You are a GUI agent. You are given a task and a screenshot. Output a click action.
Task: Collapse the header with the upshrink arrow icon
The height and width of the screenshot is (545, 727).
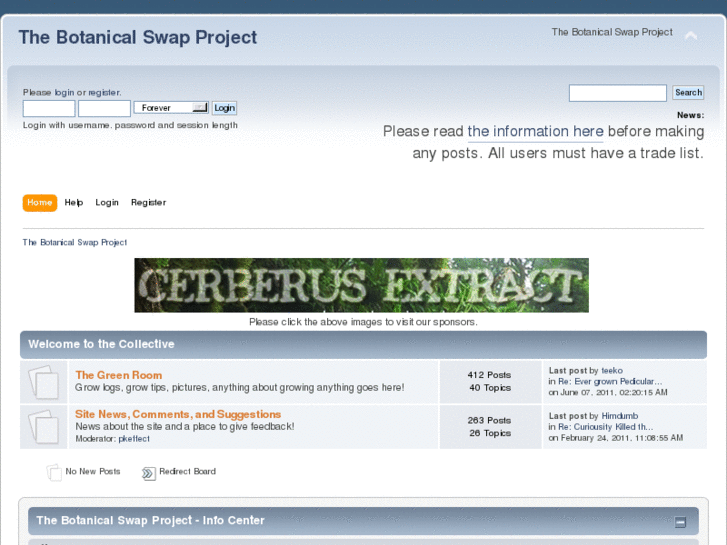(691, 36)
